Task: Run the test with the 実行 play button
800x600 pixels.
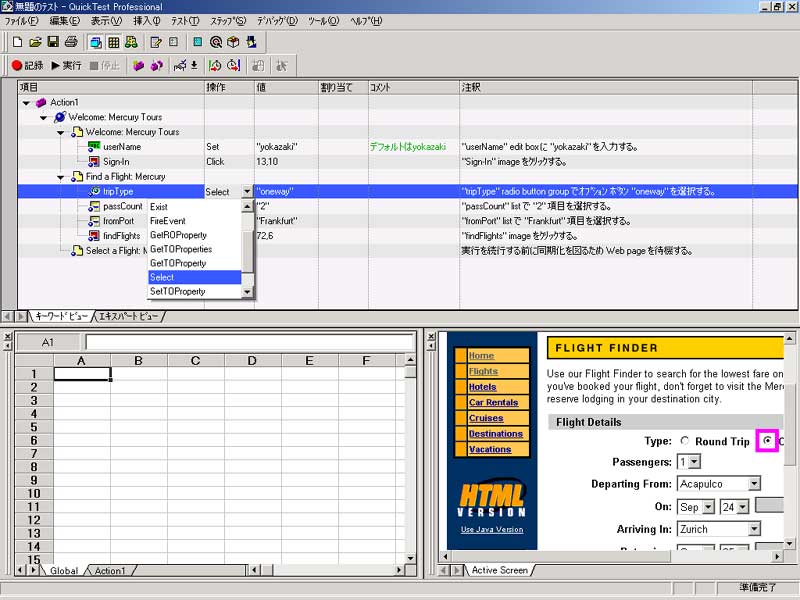Action: 66,65
